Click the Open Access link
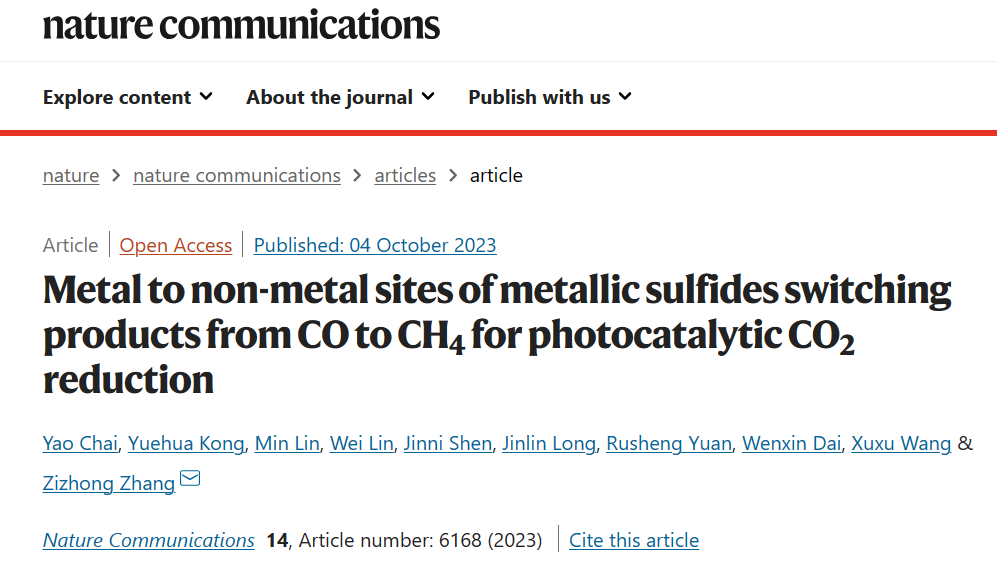Image resolution: width=997 pixels, height=563 pixels. click(175, 246)
